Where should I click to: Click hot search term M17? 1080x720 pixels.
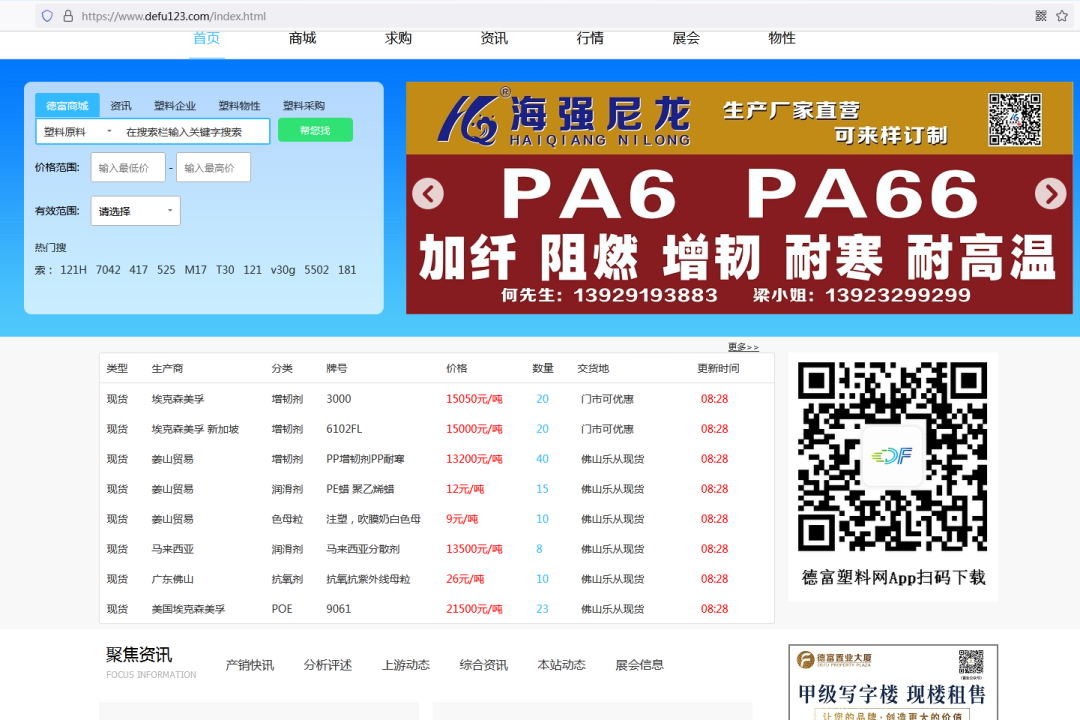pyautogui.click(x=196, y=270)
